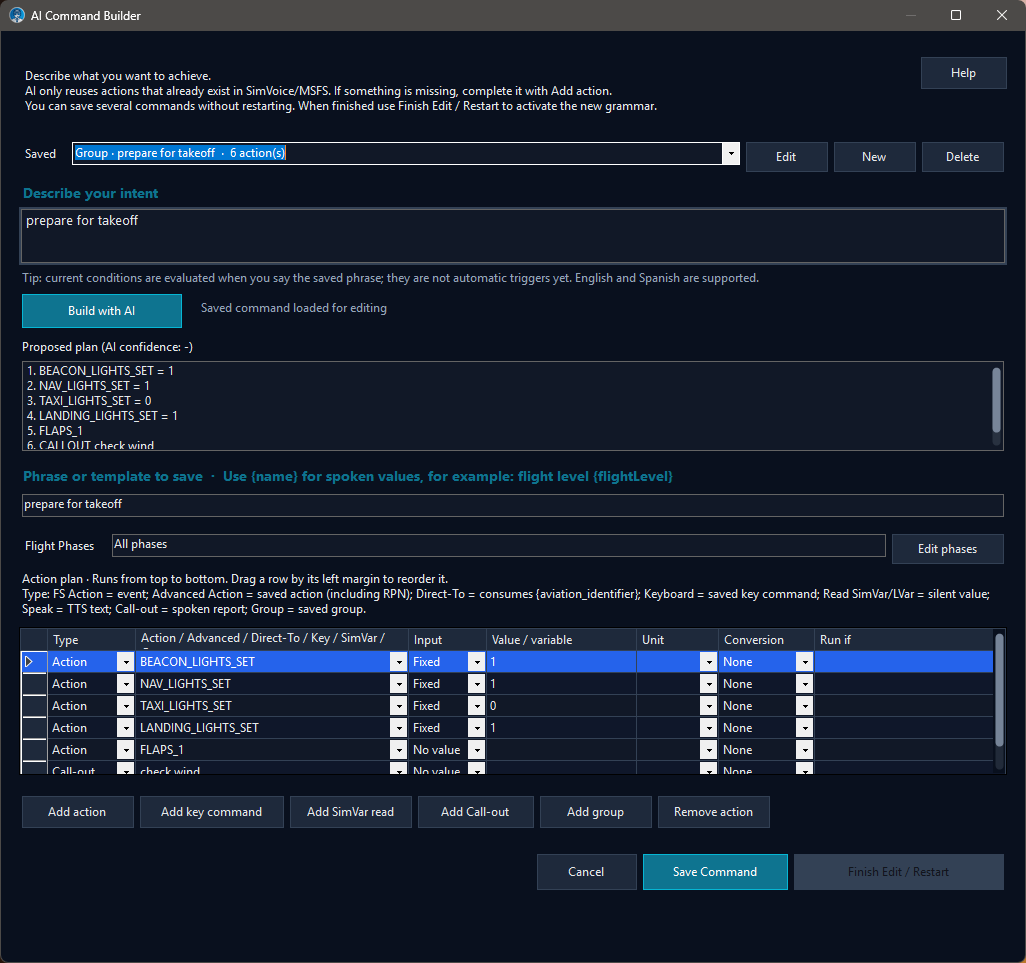This screenshot has width=1026, height=963.
Task: Select row margin of BEACON_LIGHTS_SET row
Action: [x=34, y=662]
